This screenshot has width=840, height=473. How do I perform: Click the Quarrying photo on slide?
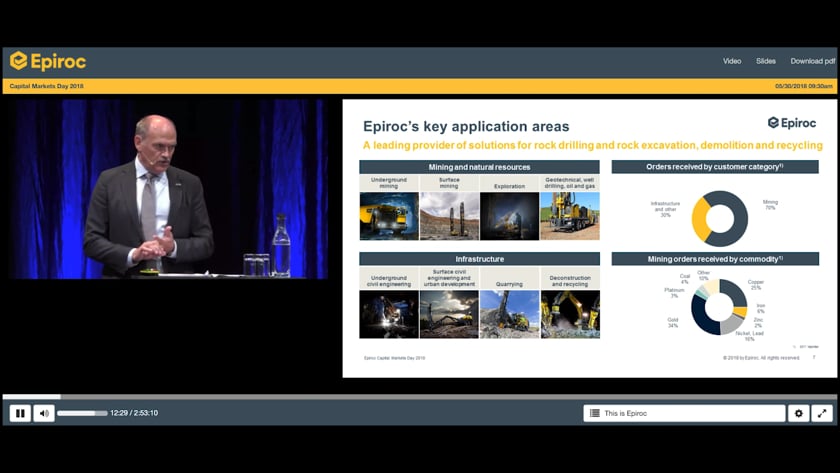[x=509, y=314]
